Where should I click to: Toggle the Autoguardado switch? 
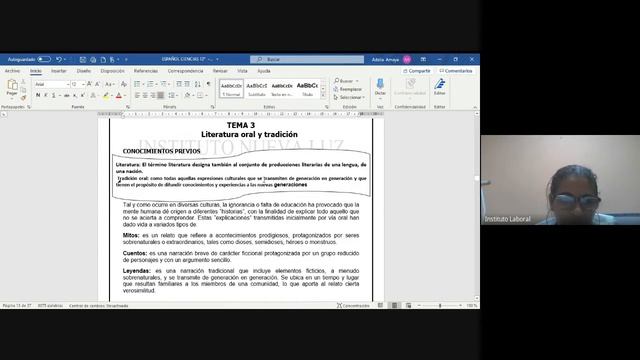(44, 60)
